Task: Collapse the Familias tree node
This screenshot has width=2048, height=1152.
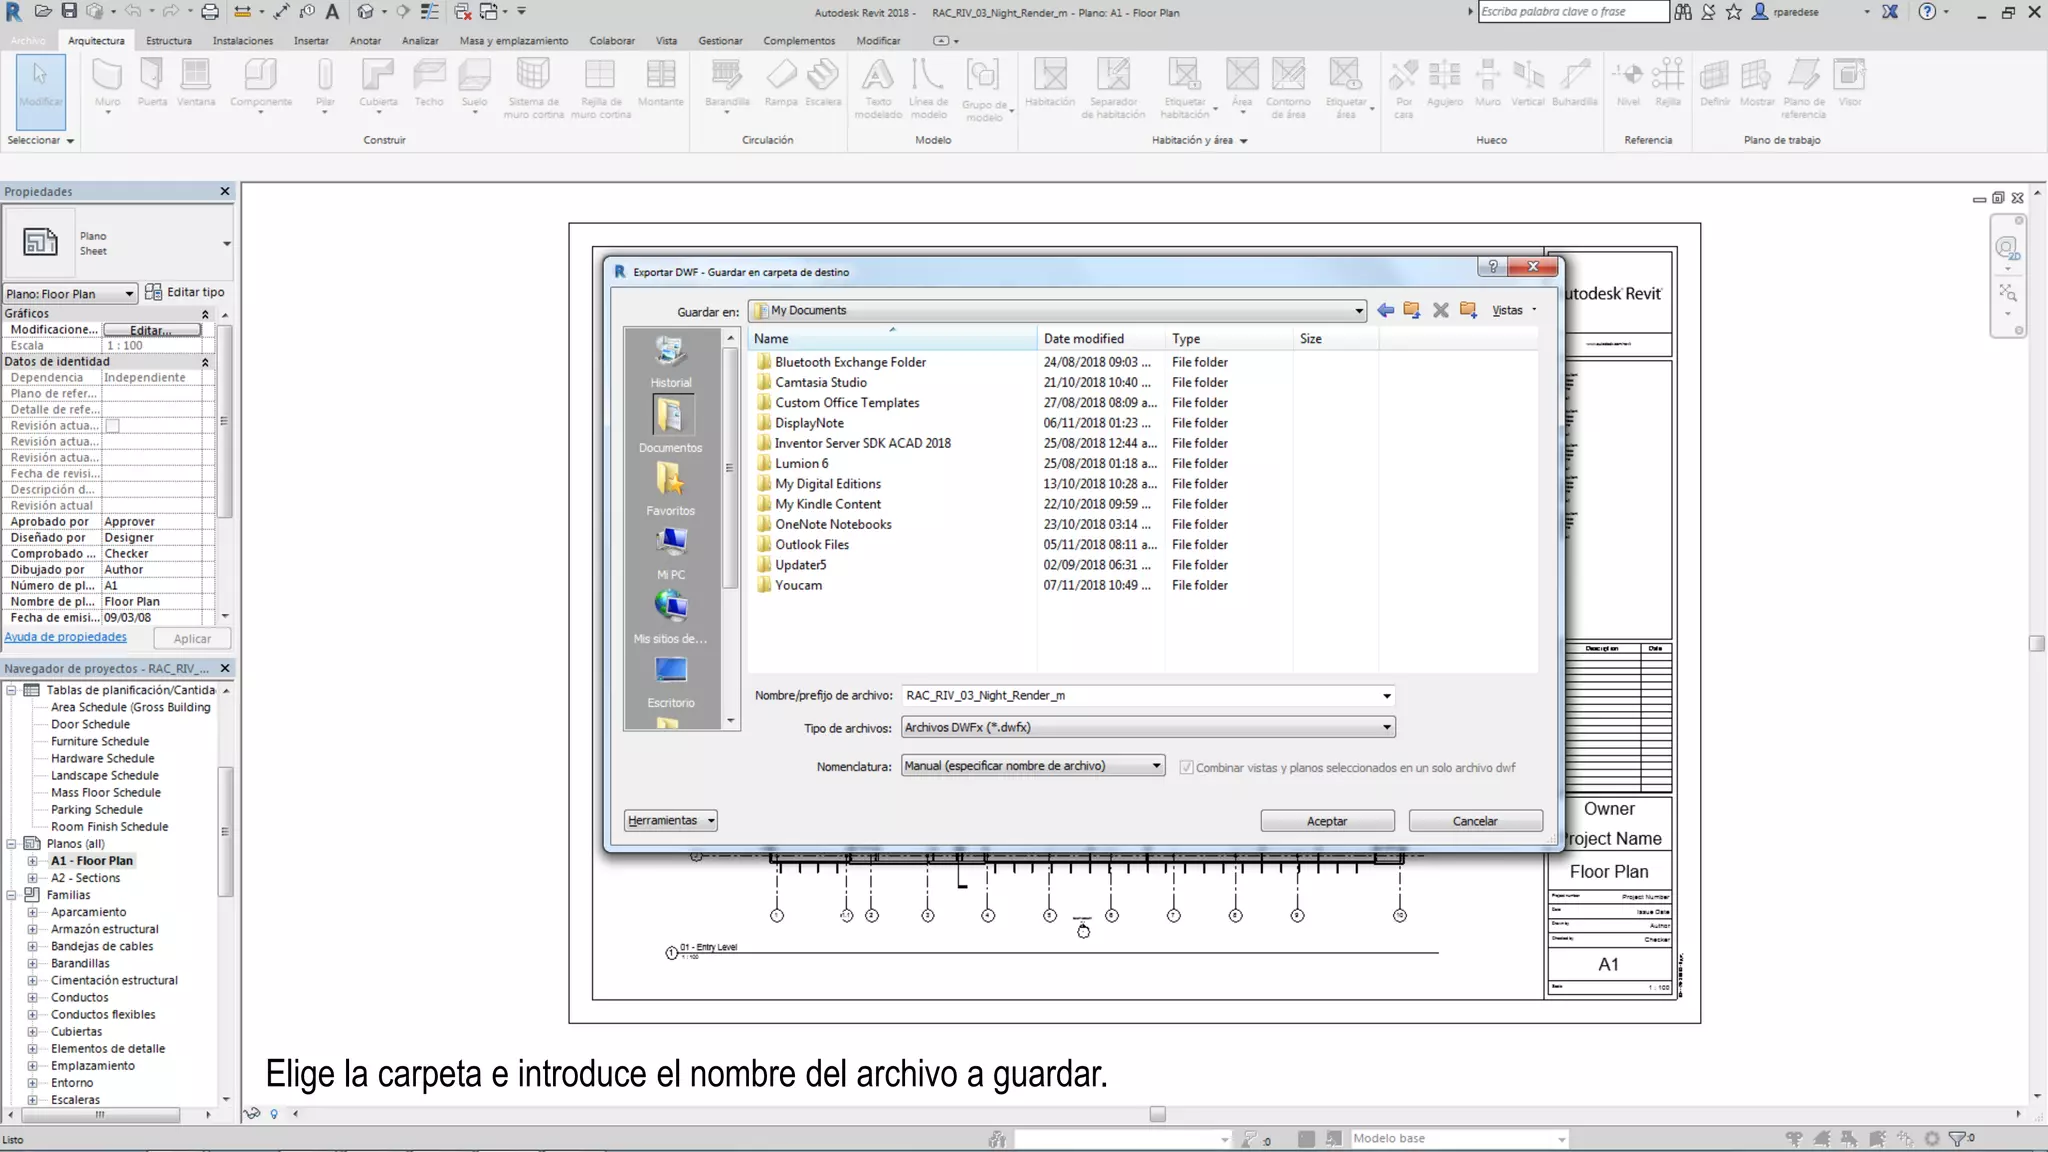Action: pos(11,895)
